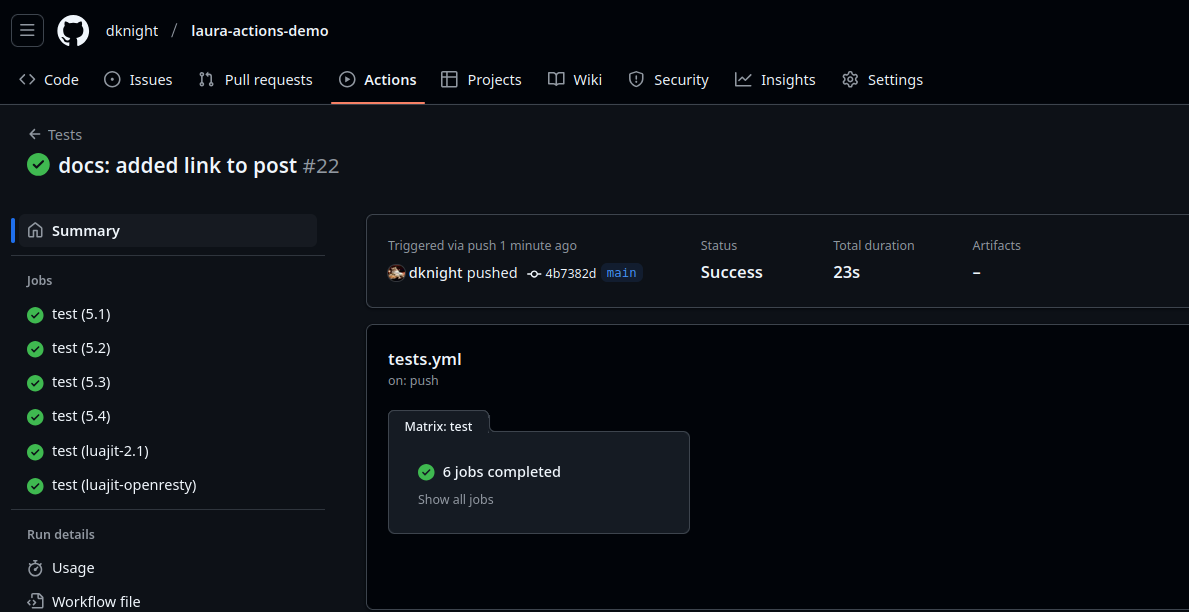Click the Settings gear icon
This screenshot has width=1189, height=612.
[x=850, y=80]
